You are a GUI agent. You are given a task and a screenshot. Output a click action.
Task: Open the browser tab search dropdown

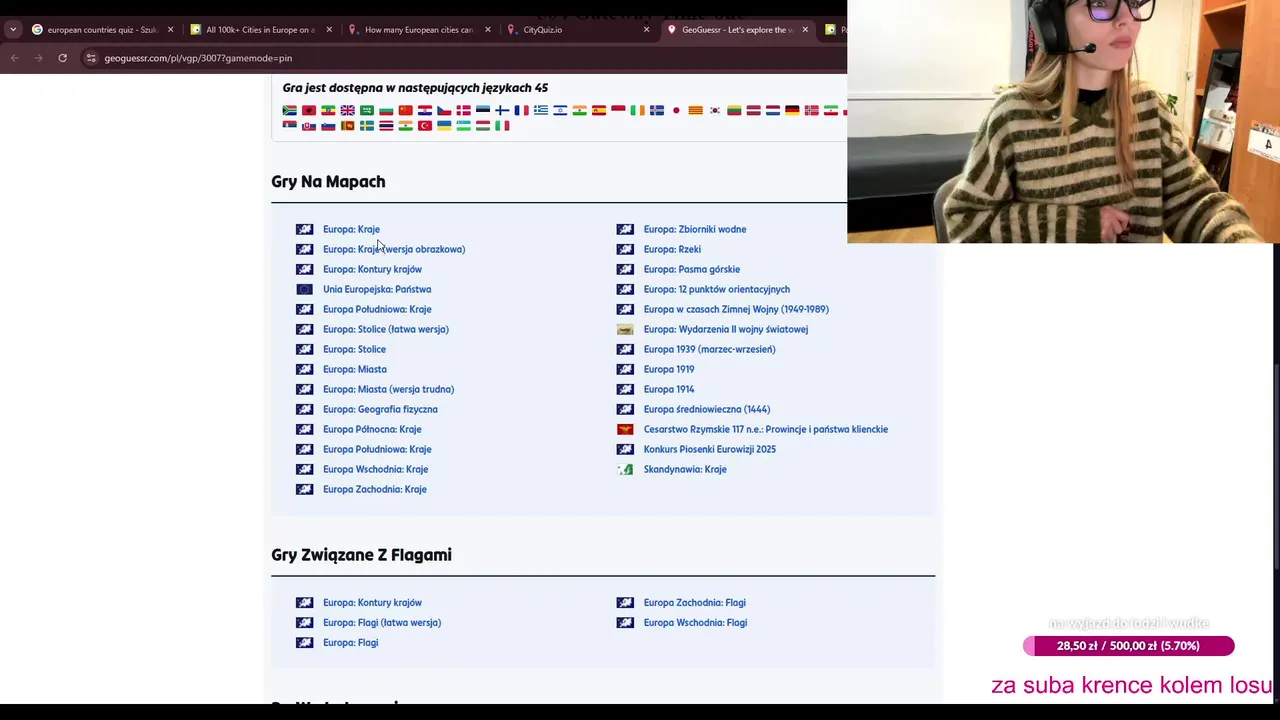click(13, 30)
